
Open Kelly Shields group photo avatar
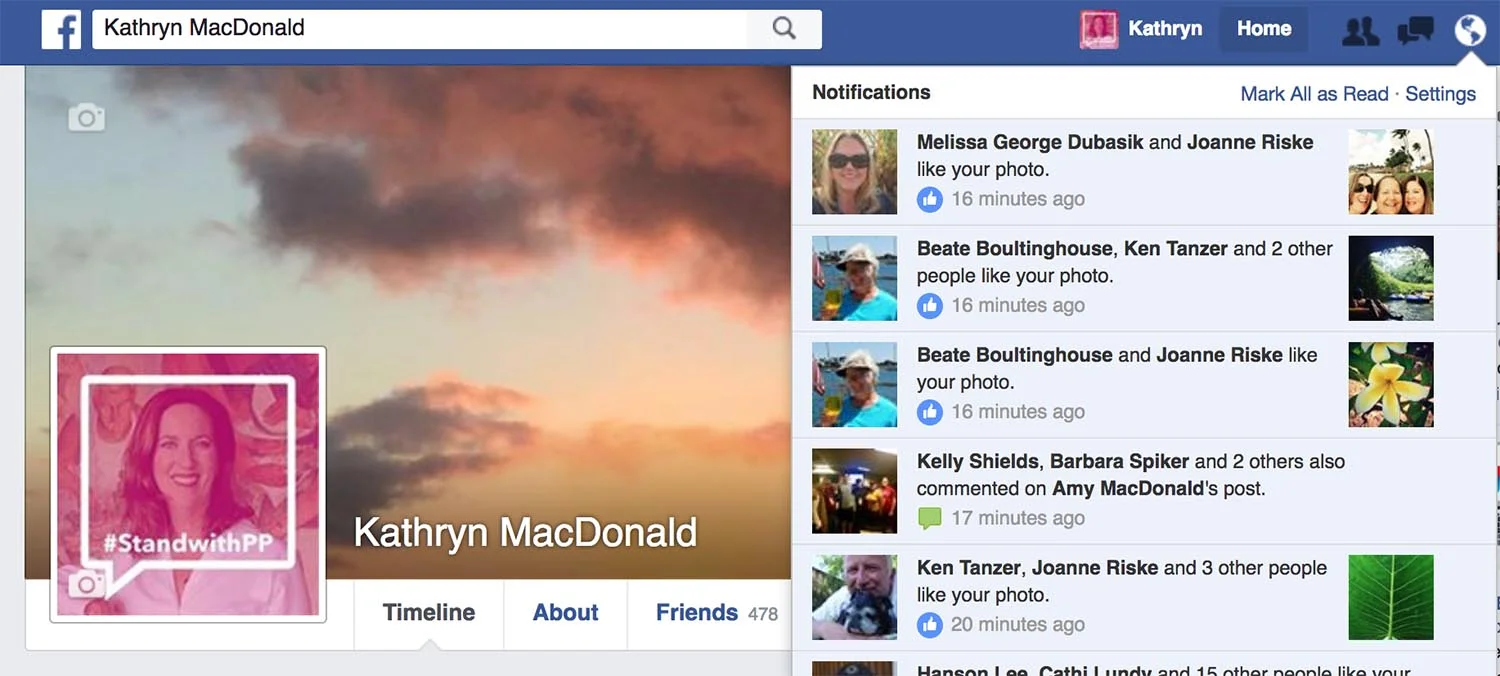(854, 491)
